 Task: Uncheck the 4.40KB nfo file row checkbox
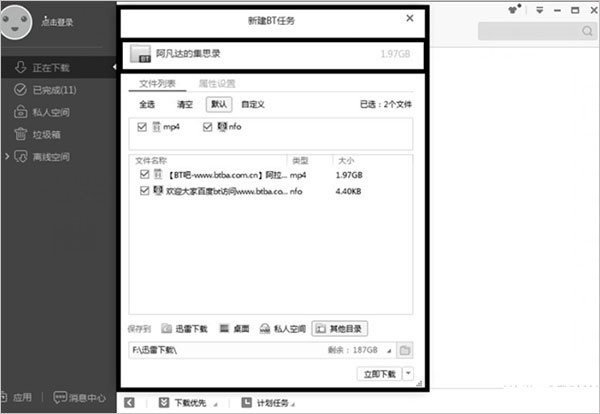coord(144,191)
